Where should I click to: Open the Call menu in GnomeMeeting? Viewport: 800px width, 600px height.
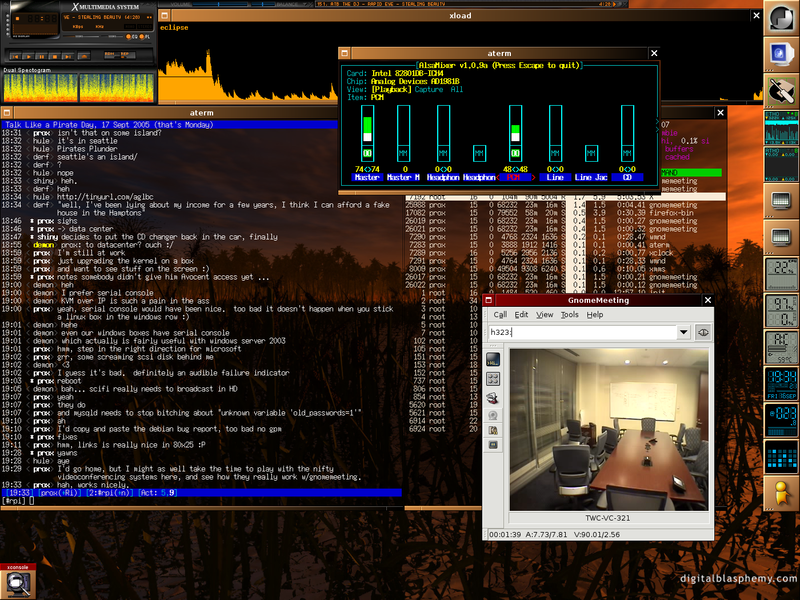[499, 314]
